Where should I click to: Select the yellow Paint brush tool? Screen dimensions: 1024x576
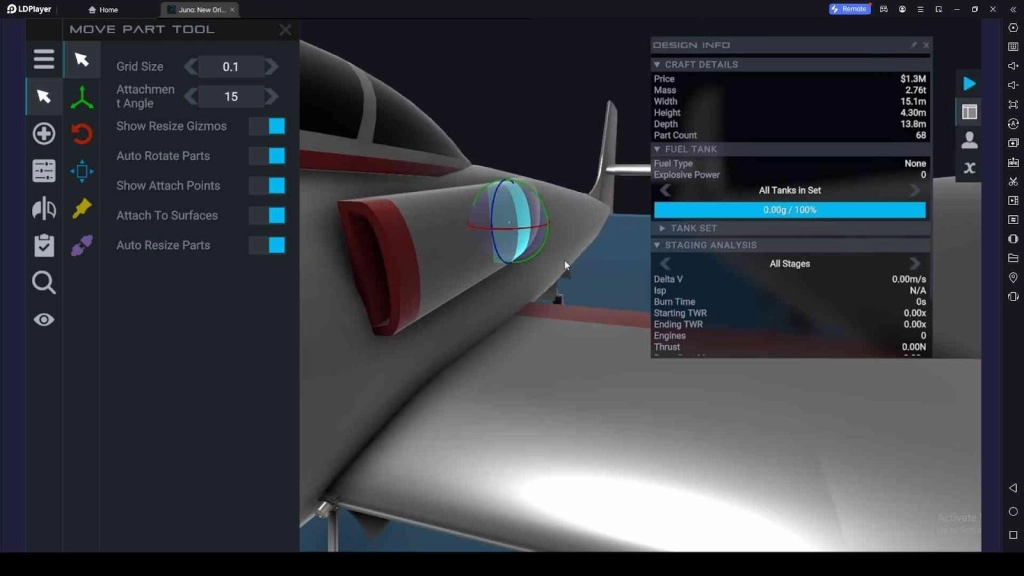click(x=82, y=208)
